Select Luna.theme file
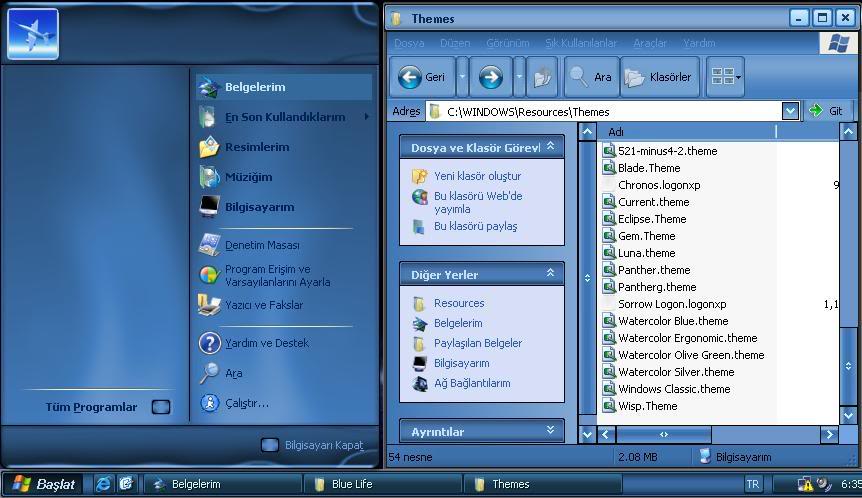This screenshot has width=862, height=498. (639, 253)
